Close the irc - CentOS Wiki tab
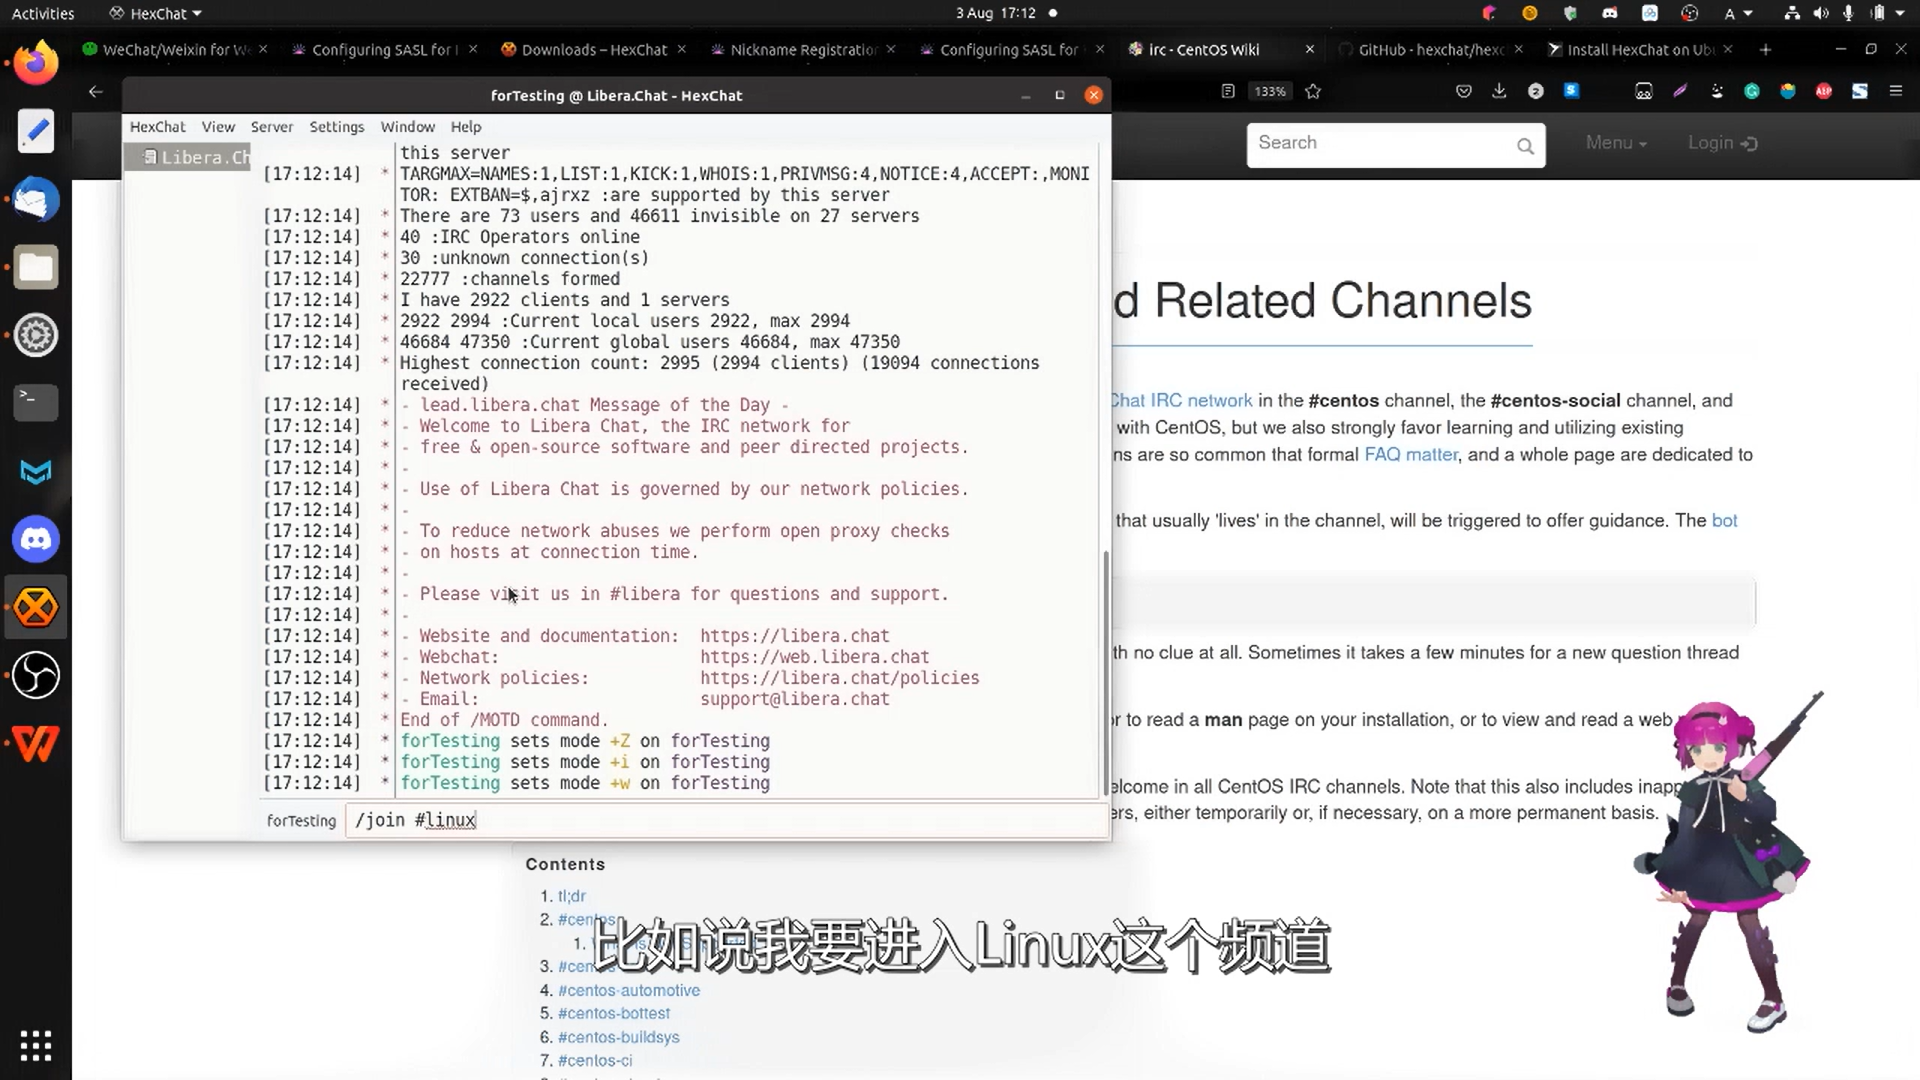The height and width of the screenshot is (1080, 1920). coord(1310,49)
